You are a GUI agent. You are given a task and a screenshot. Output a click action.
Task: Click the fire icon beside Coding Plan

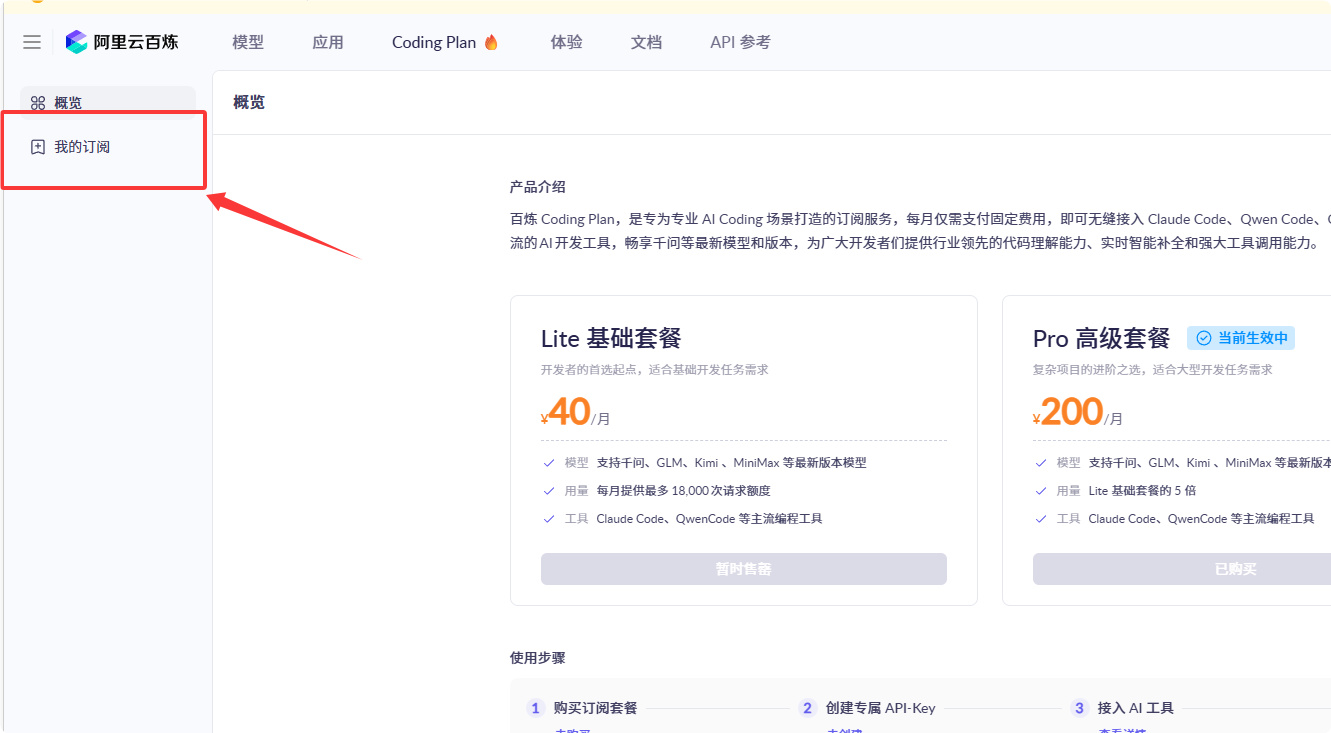pos(491,42)
